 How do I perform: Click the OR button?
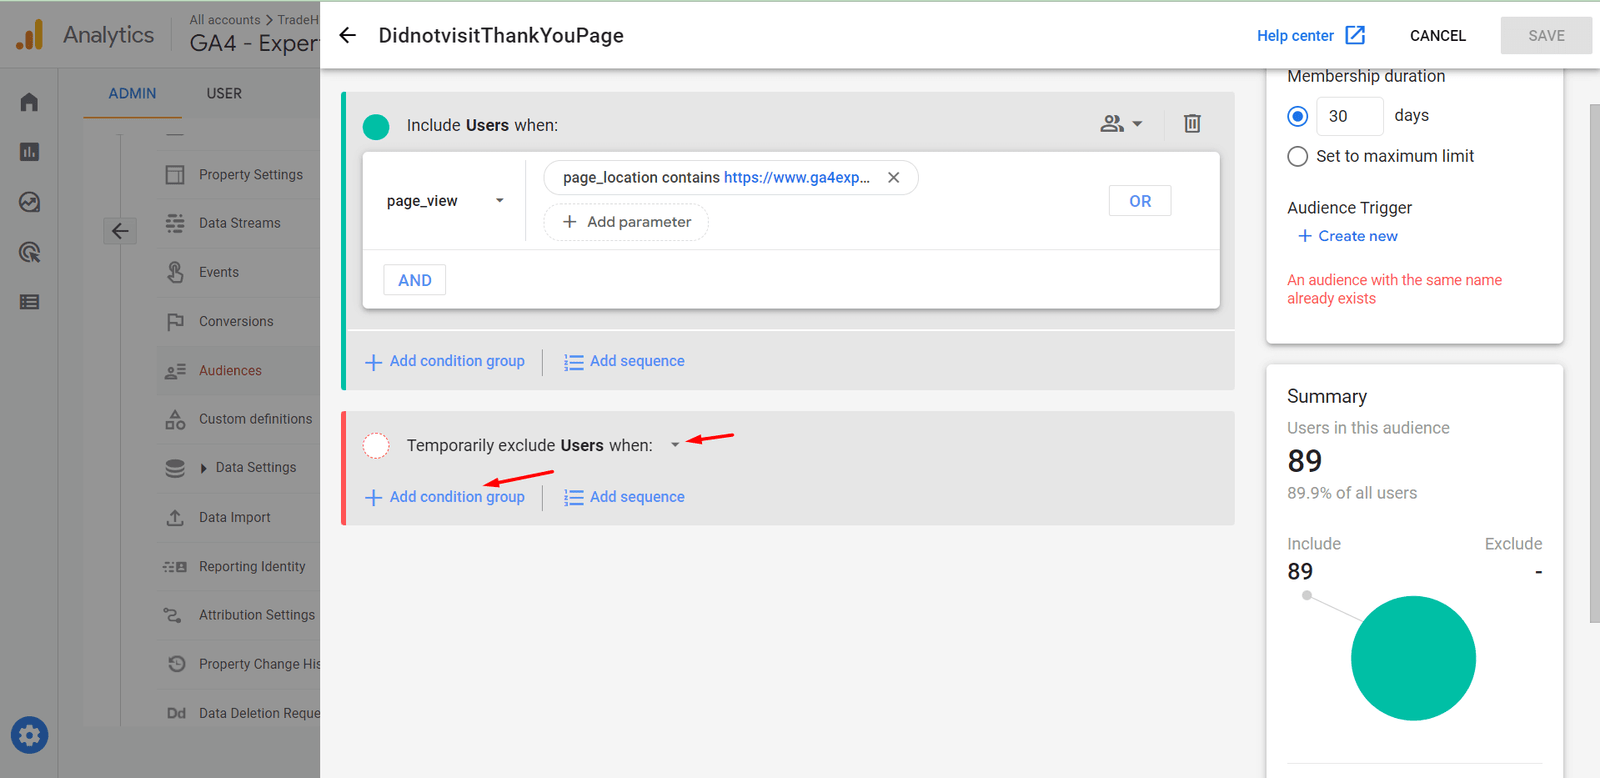1140,201
